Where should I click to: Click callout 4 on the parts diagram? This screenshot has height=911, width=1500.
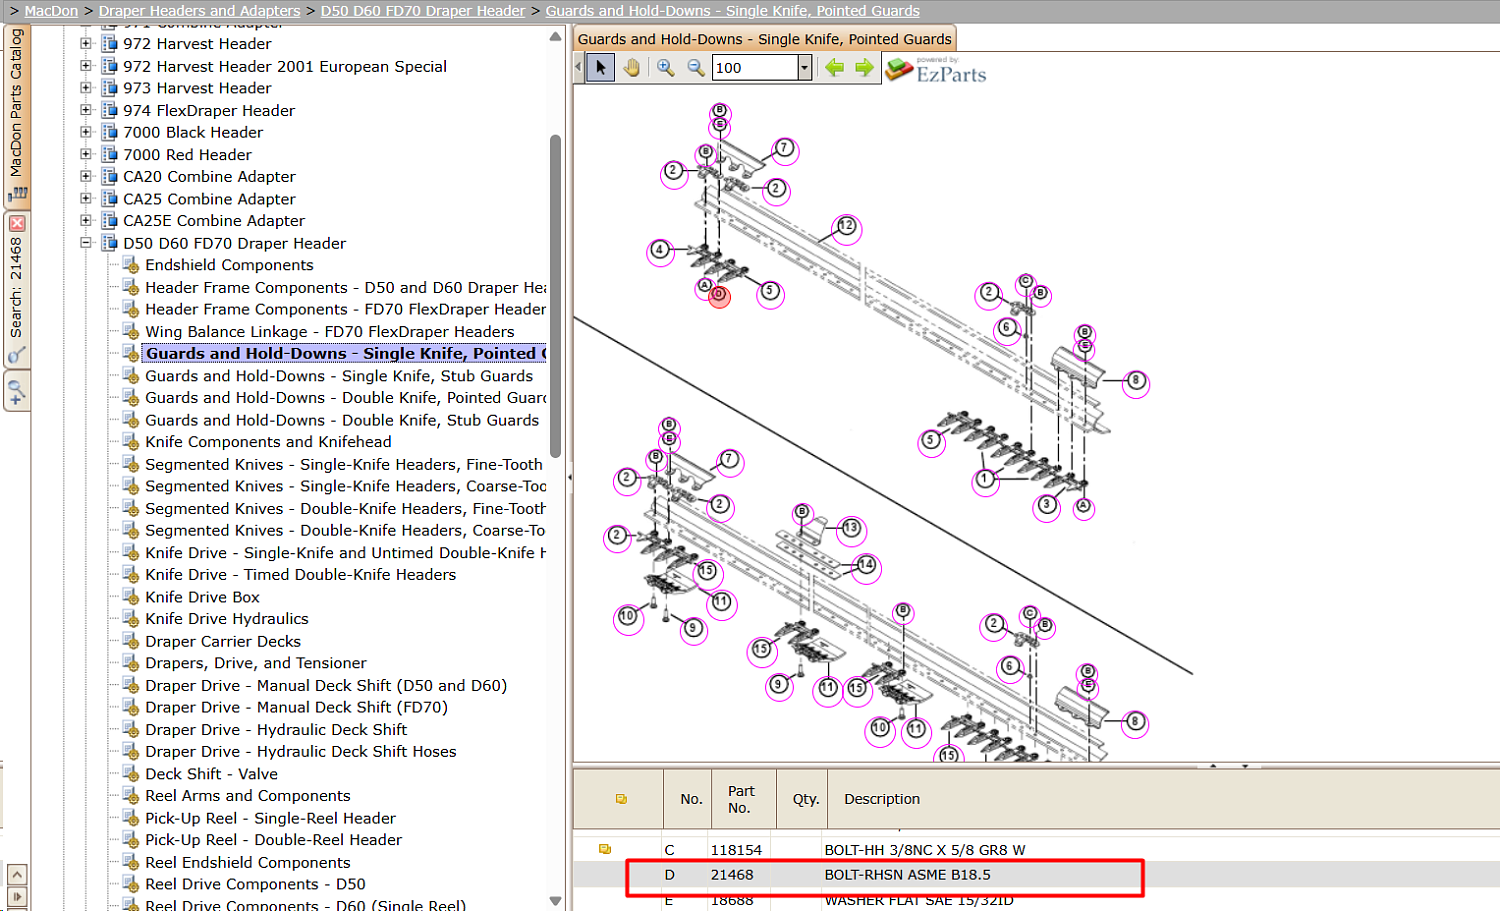pyautogui.click(x=660, y=250)
